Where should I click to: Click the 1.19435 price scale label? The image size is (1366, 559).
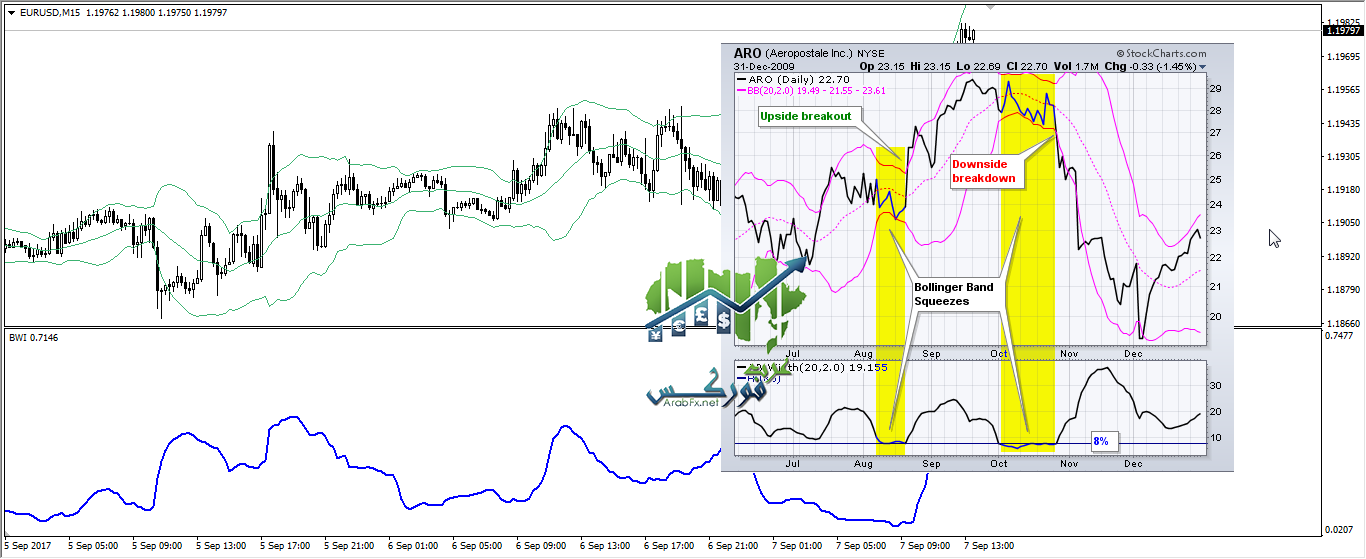click(1341, 123)
